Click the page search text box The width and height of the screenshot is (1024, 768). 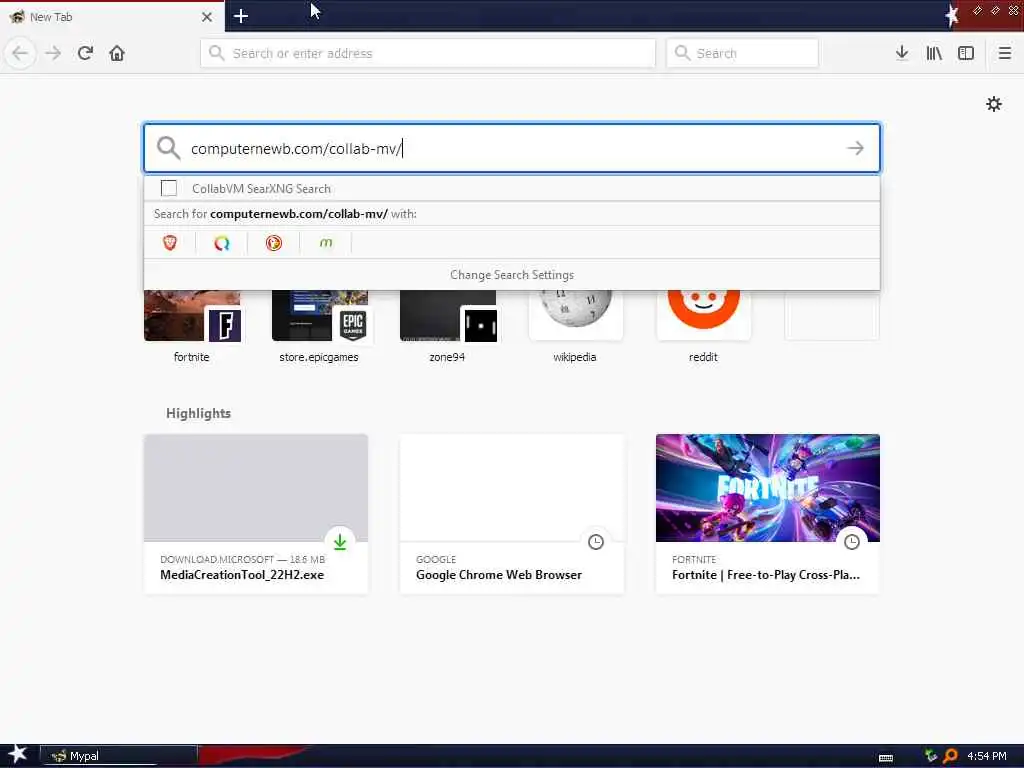(x=512, y=148)
